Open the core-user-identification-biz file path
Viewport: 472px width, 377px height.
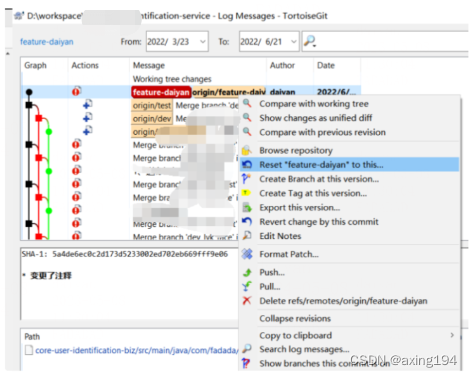[x=137, y=350]
